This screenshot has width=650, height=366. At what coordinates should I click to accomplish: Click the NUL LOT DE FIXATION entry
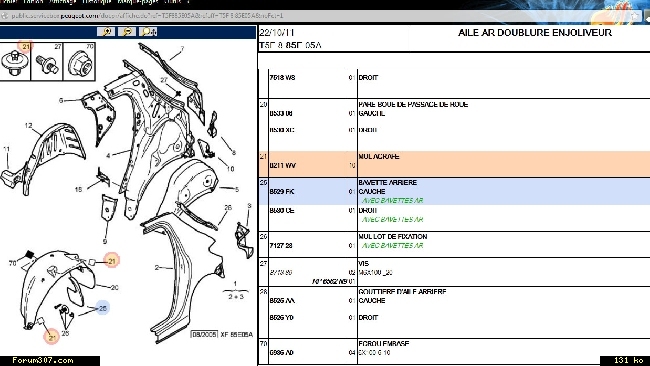tap(393, 237)
